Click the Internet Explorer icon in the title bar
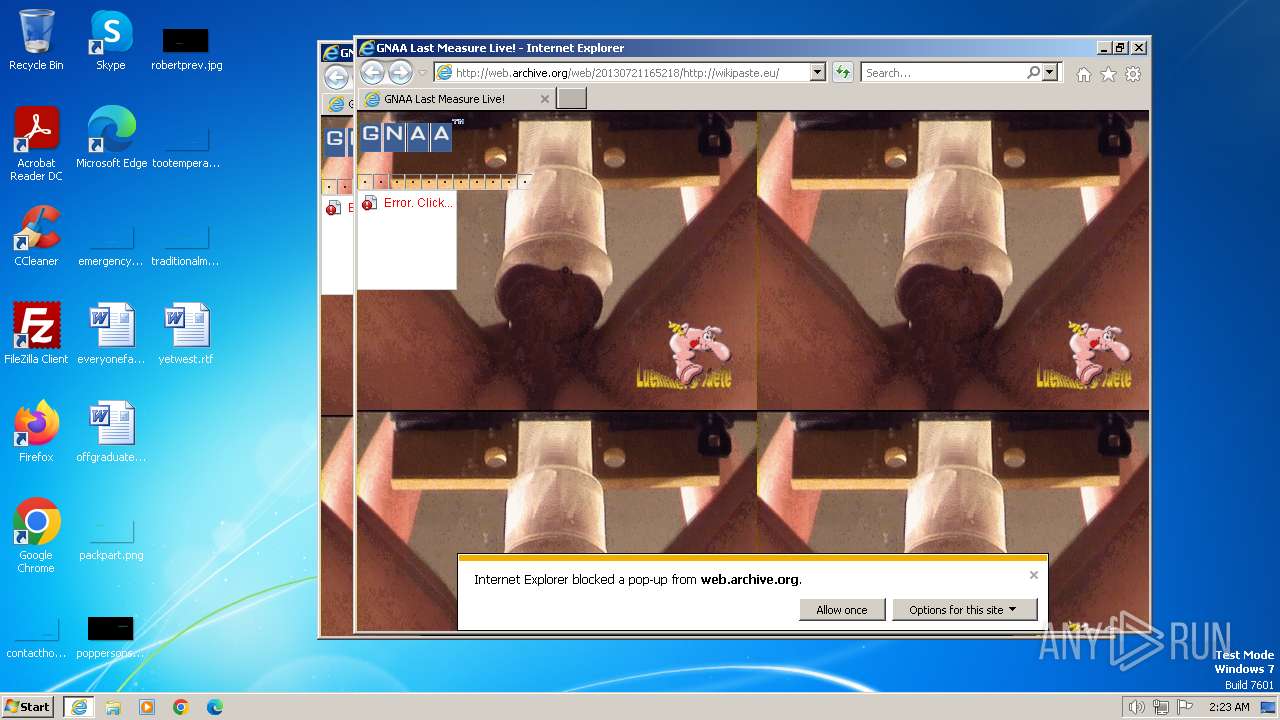The image size is (1280, 720). (367, 47)
